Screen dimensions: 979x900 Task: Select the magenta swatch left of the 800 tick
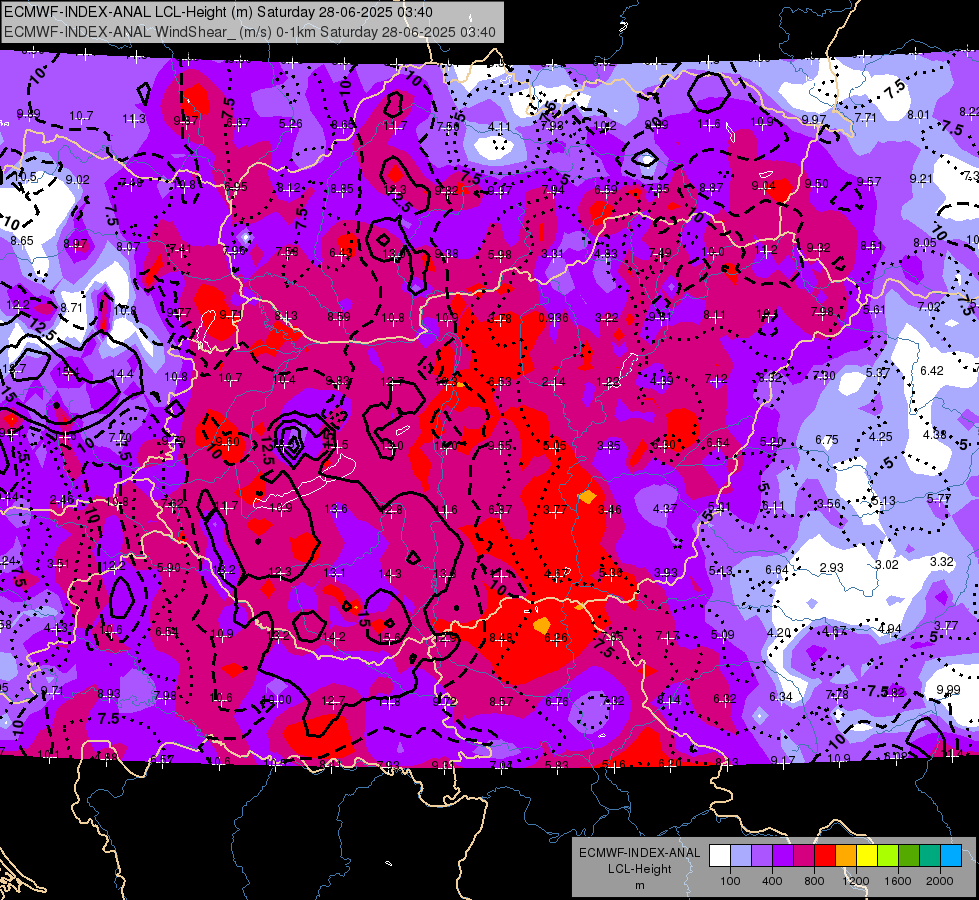tap(804, 856)
